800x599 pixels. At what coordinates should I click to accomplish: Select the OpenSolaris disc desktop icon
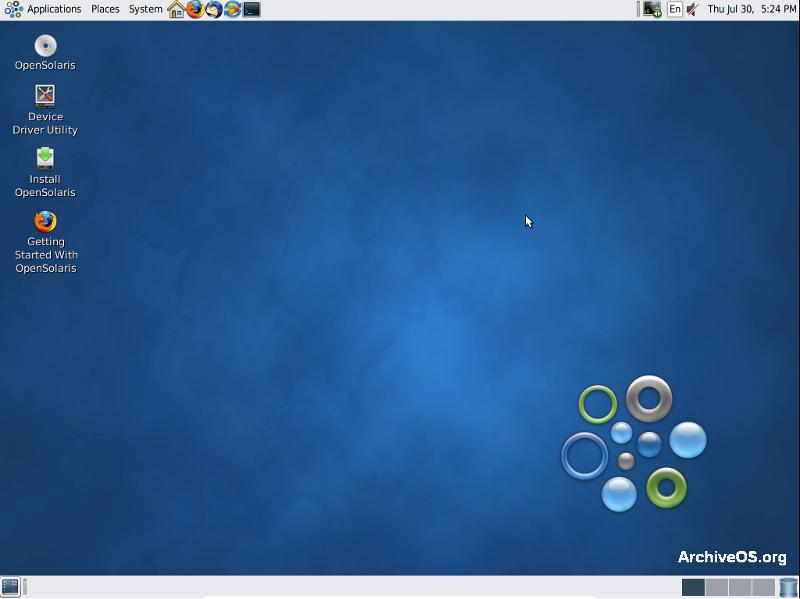click(45, 53)
